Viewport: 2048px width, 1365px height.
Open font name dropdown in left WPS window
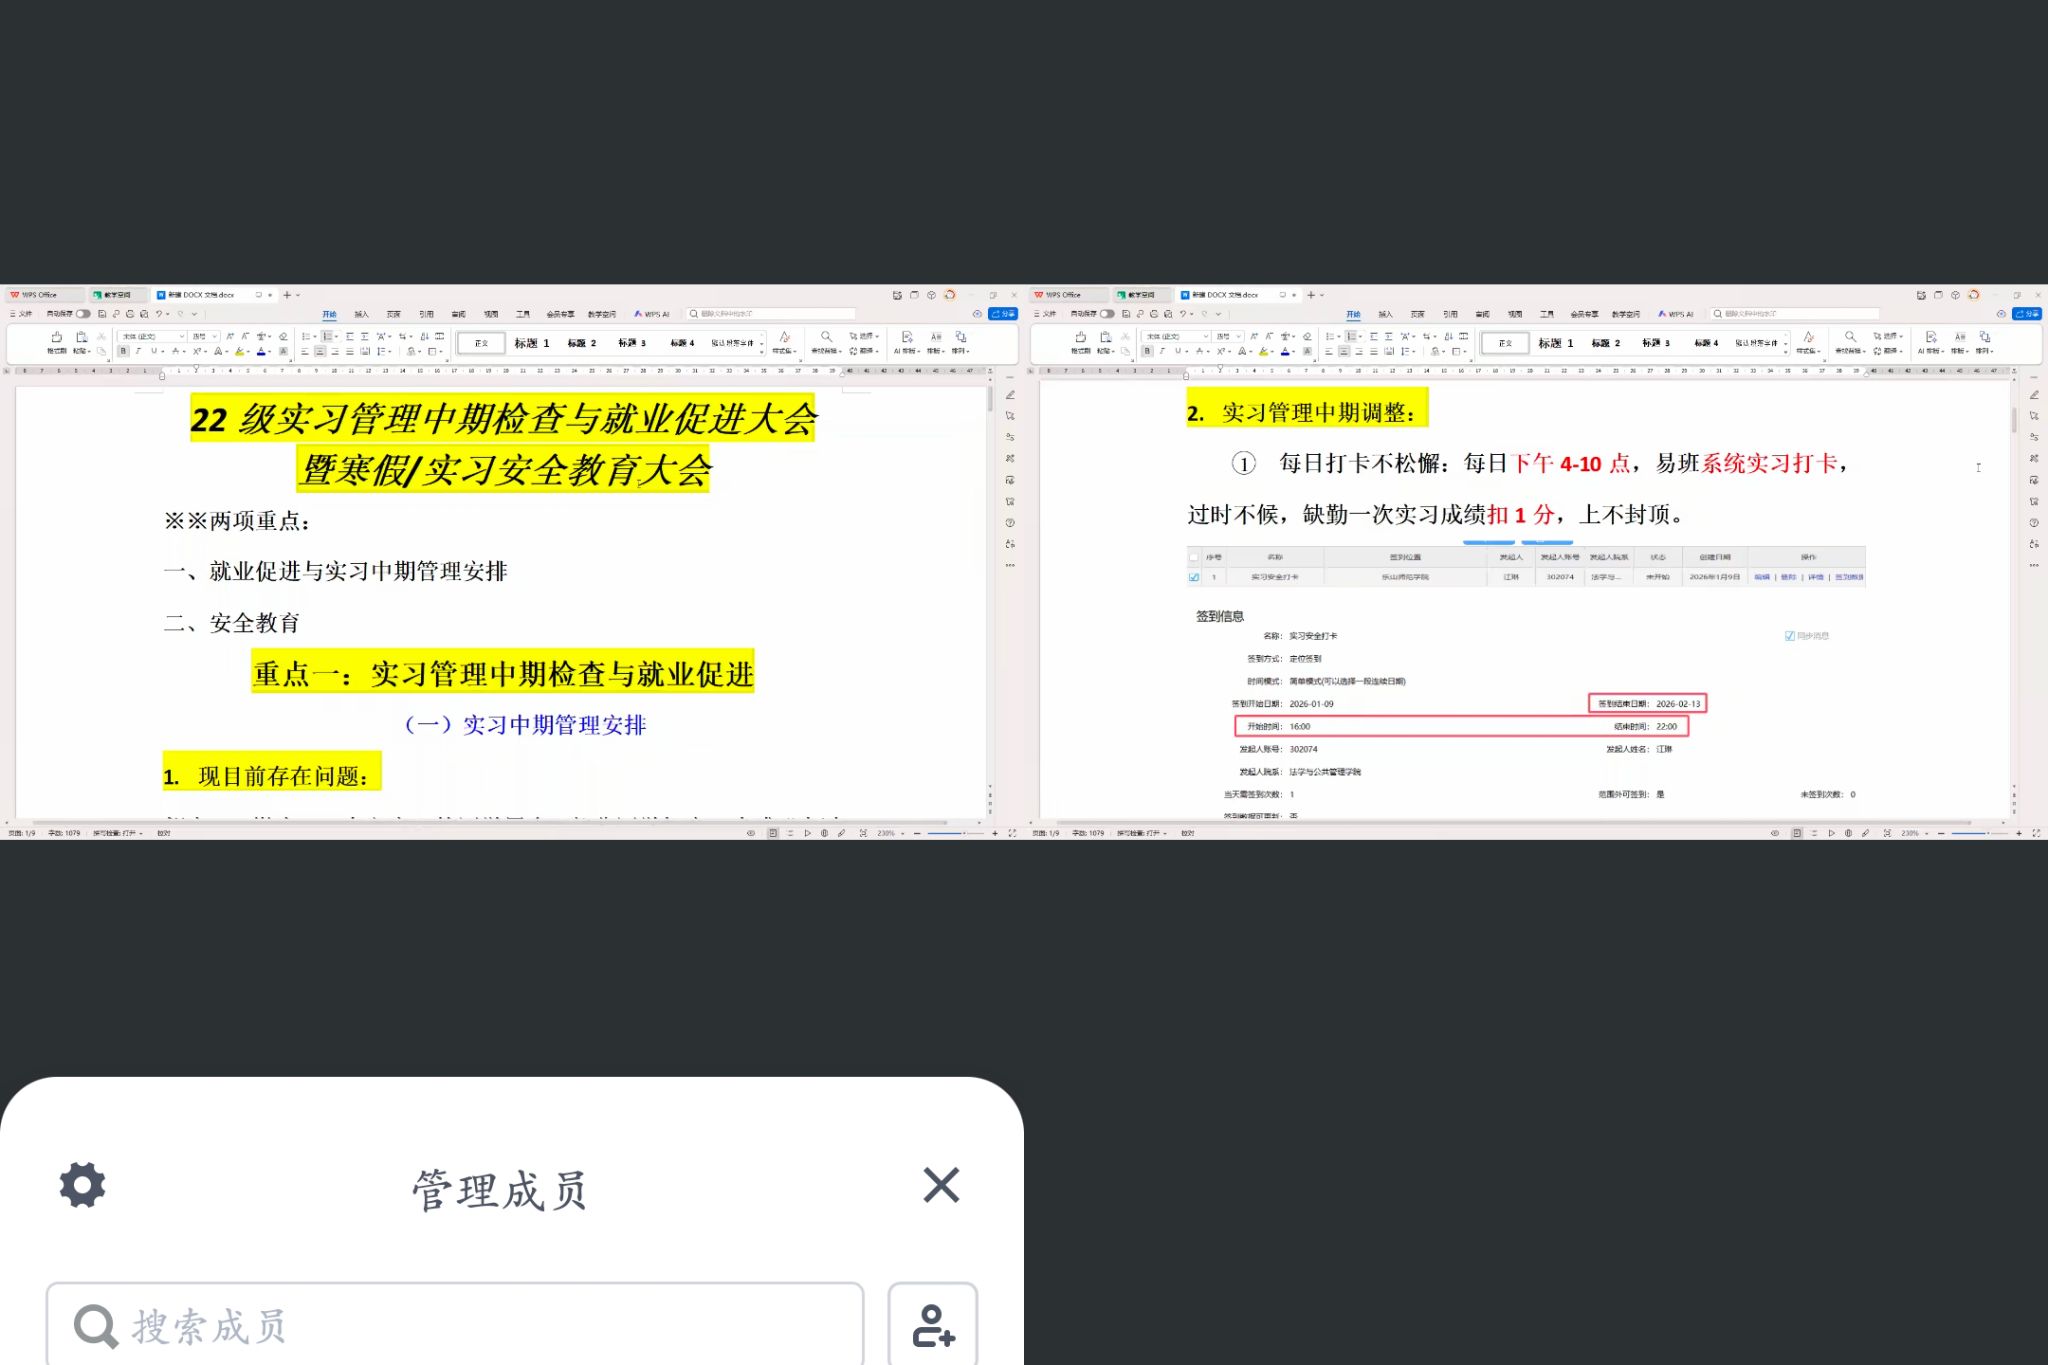182,337
